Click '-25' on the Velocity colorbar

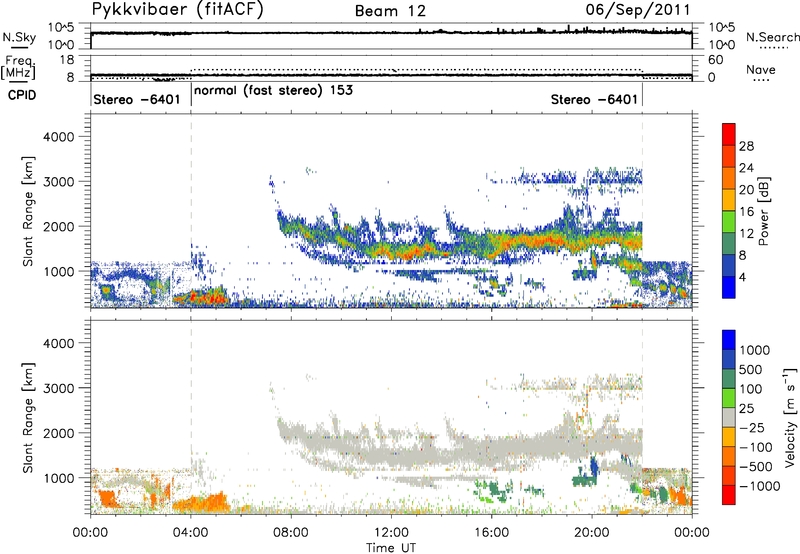[751, 427]
